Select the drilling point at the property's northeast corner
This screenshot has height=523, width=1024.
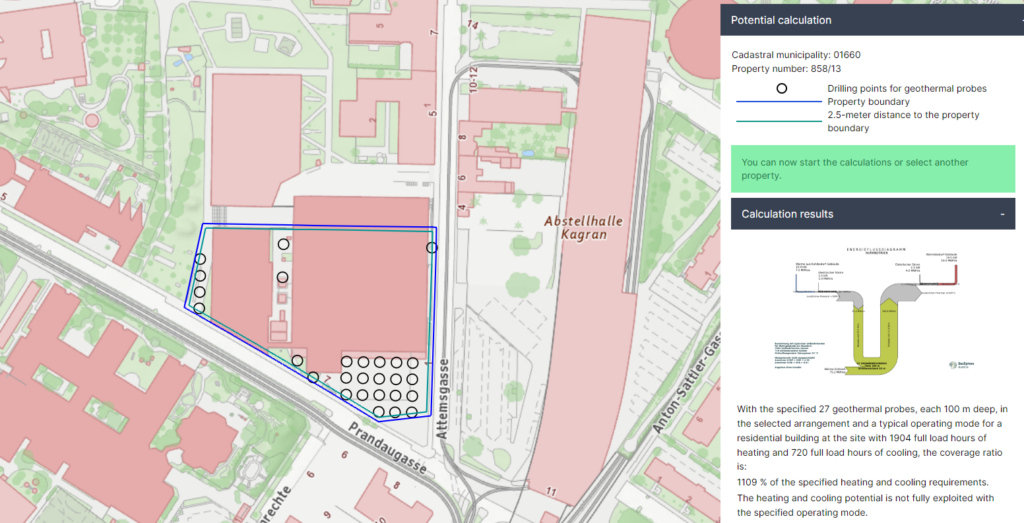432,247
